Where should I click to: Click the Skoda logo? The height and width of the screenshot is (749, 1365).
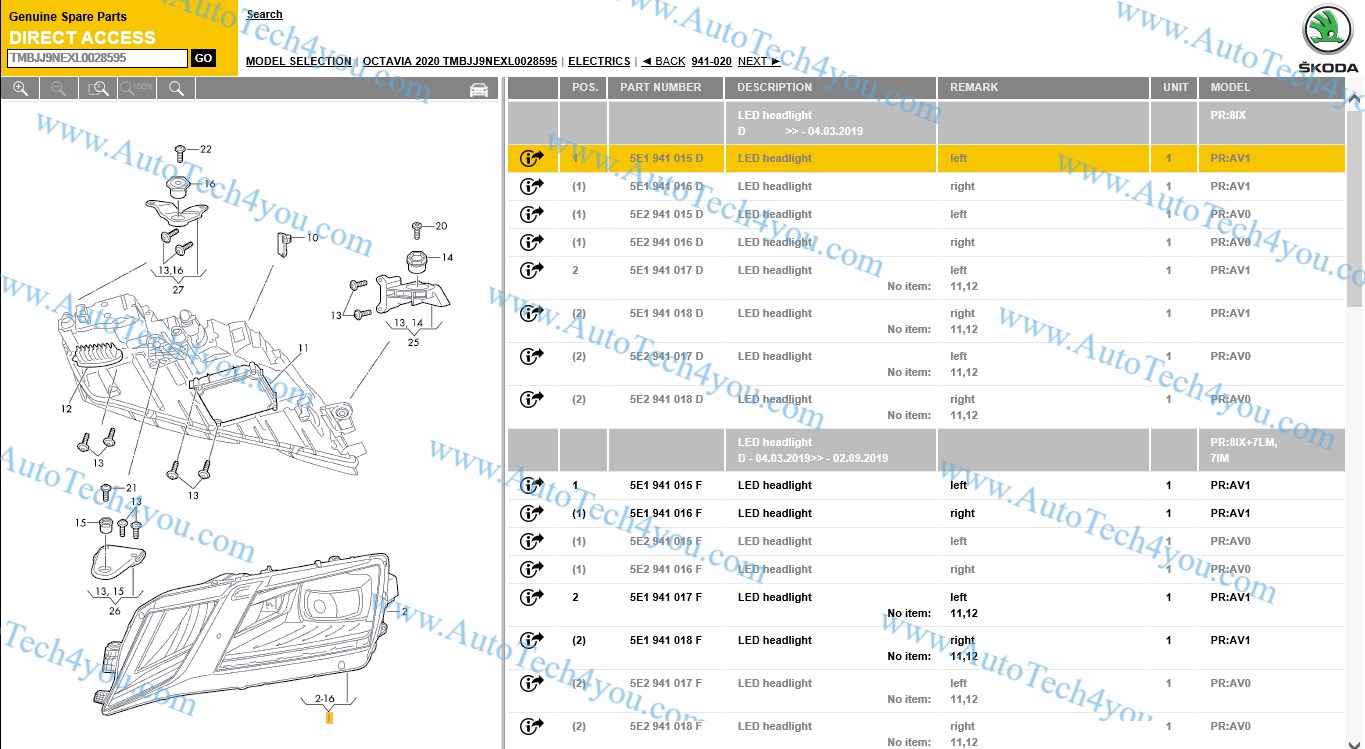(x=1329, y=39)
